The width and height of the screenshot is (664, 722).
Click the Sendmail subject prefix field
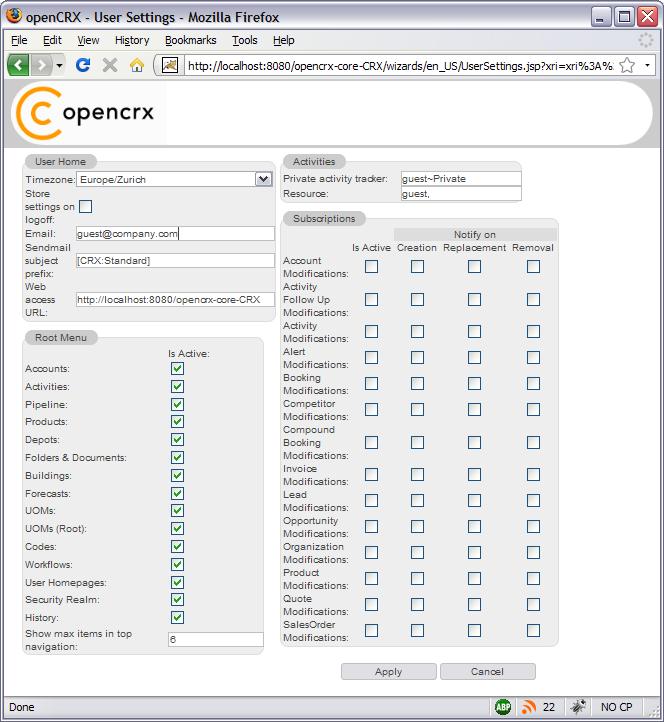175,261
